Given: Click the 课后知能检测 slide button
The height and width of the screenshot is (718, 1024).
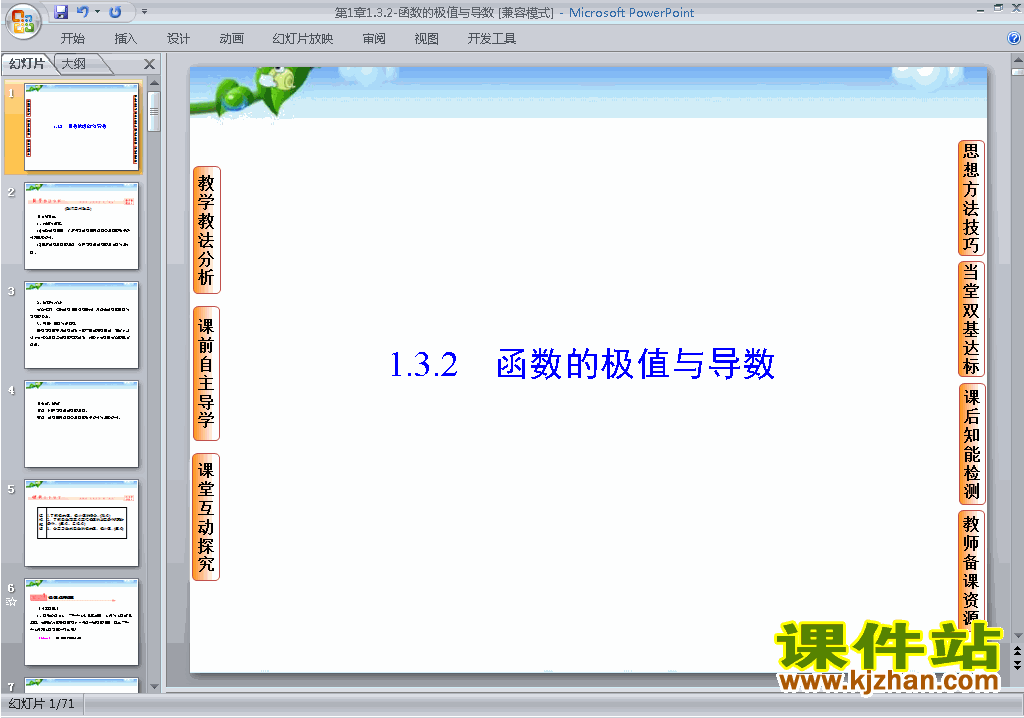Looking at the screenshot, I should (x=971, y=444).
